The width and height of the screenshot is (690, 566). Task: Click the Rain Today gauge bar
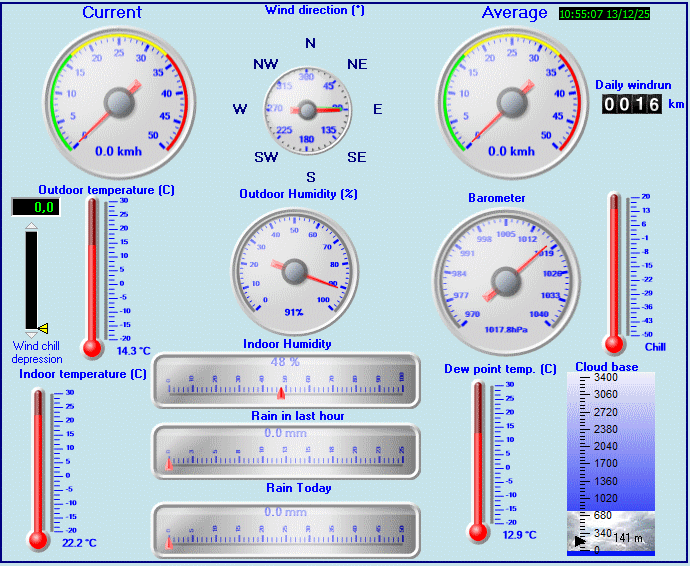[x=286, y=526]
